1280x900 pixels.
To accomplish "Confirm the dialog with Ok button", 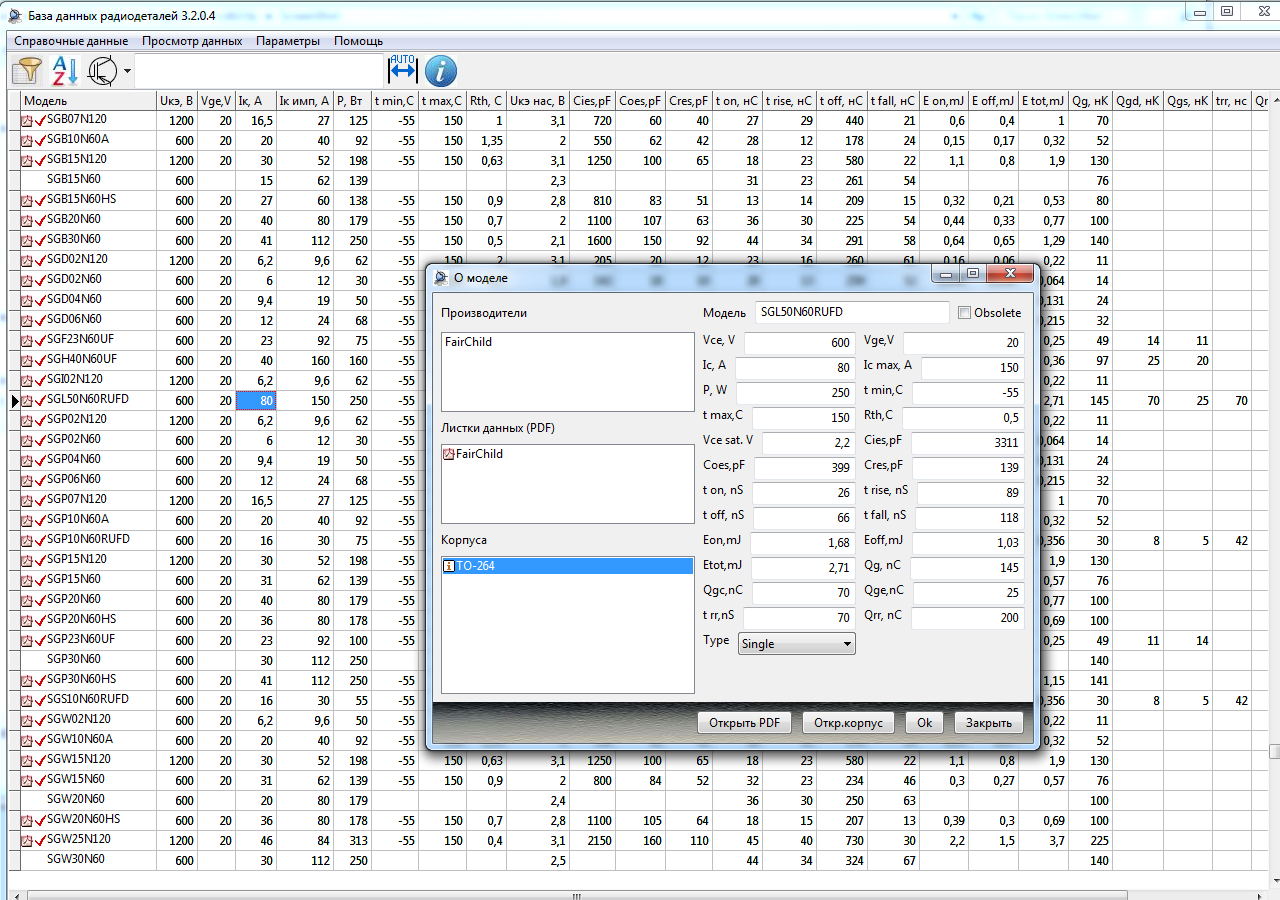I will tap(924, 723).
